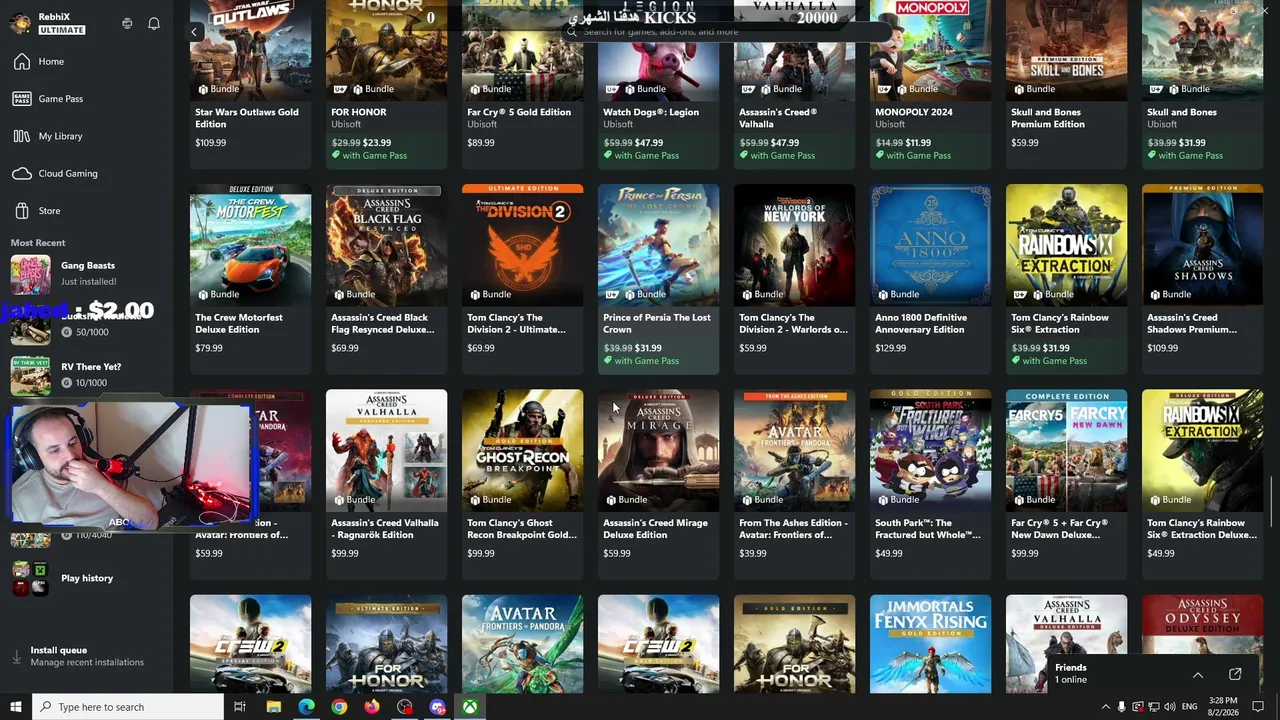Open the Install queue
The image size is (1280, 720).
(87, 656)
